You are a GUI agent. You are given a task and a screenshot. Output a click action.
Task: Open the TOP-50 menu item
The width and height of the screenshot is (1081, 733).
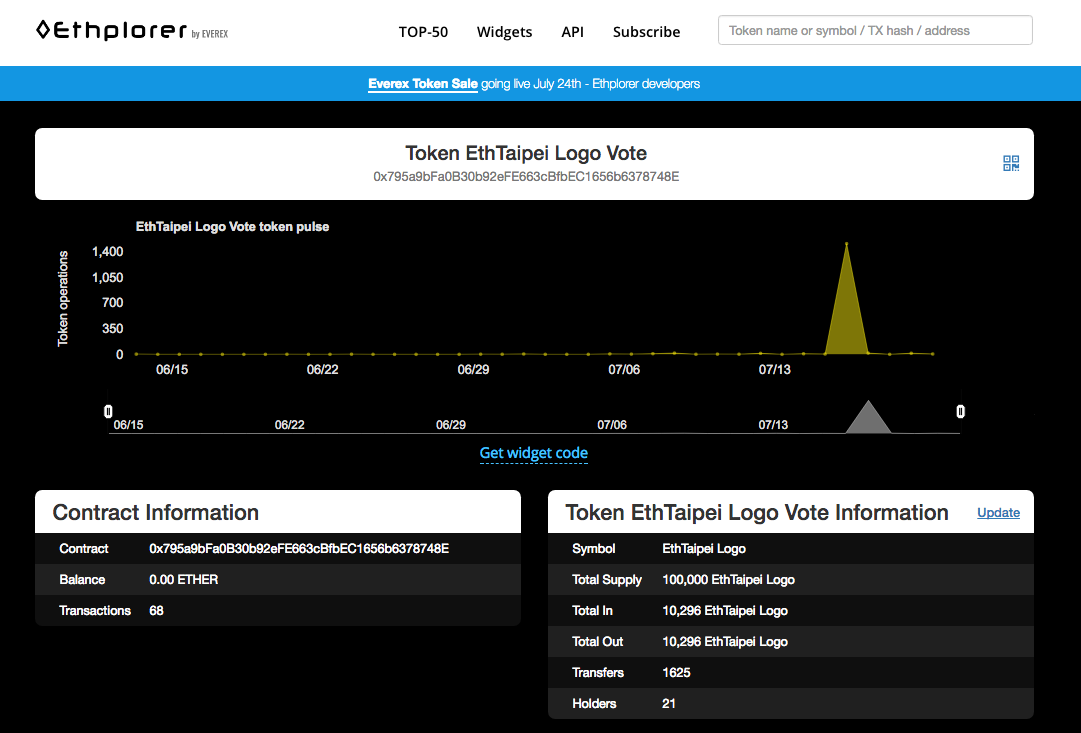423,32
